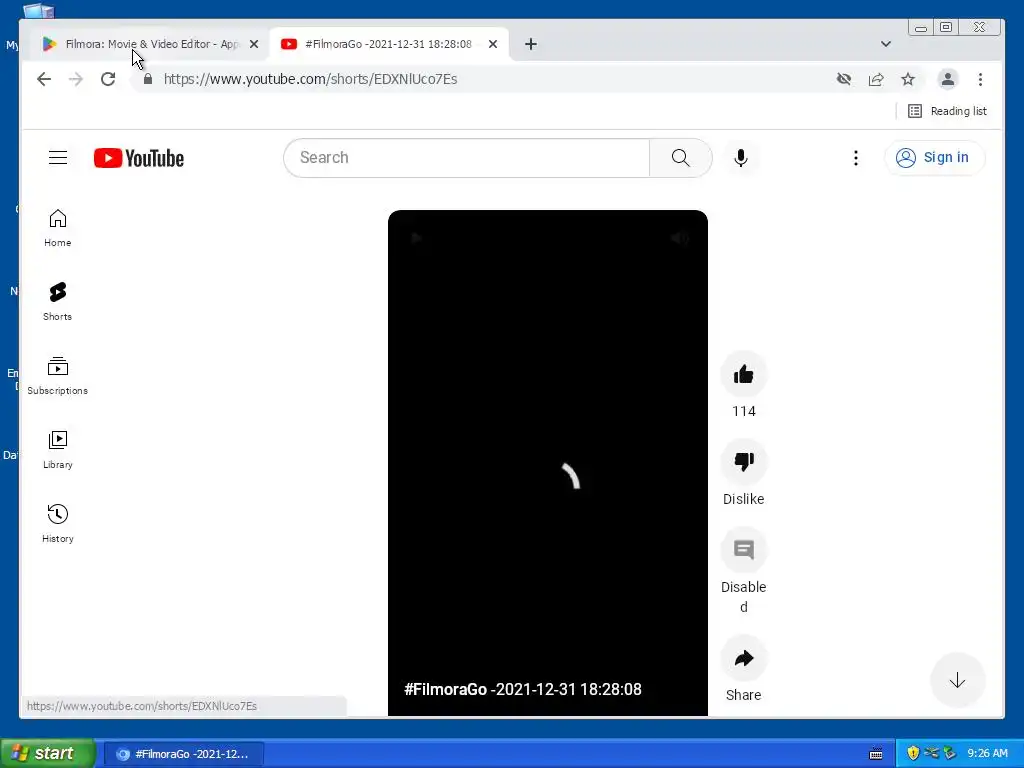Click the keyboard tray icon
Viewport: 1024px width, 768px height.
[x=876, y=754]
